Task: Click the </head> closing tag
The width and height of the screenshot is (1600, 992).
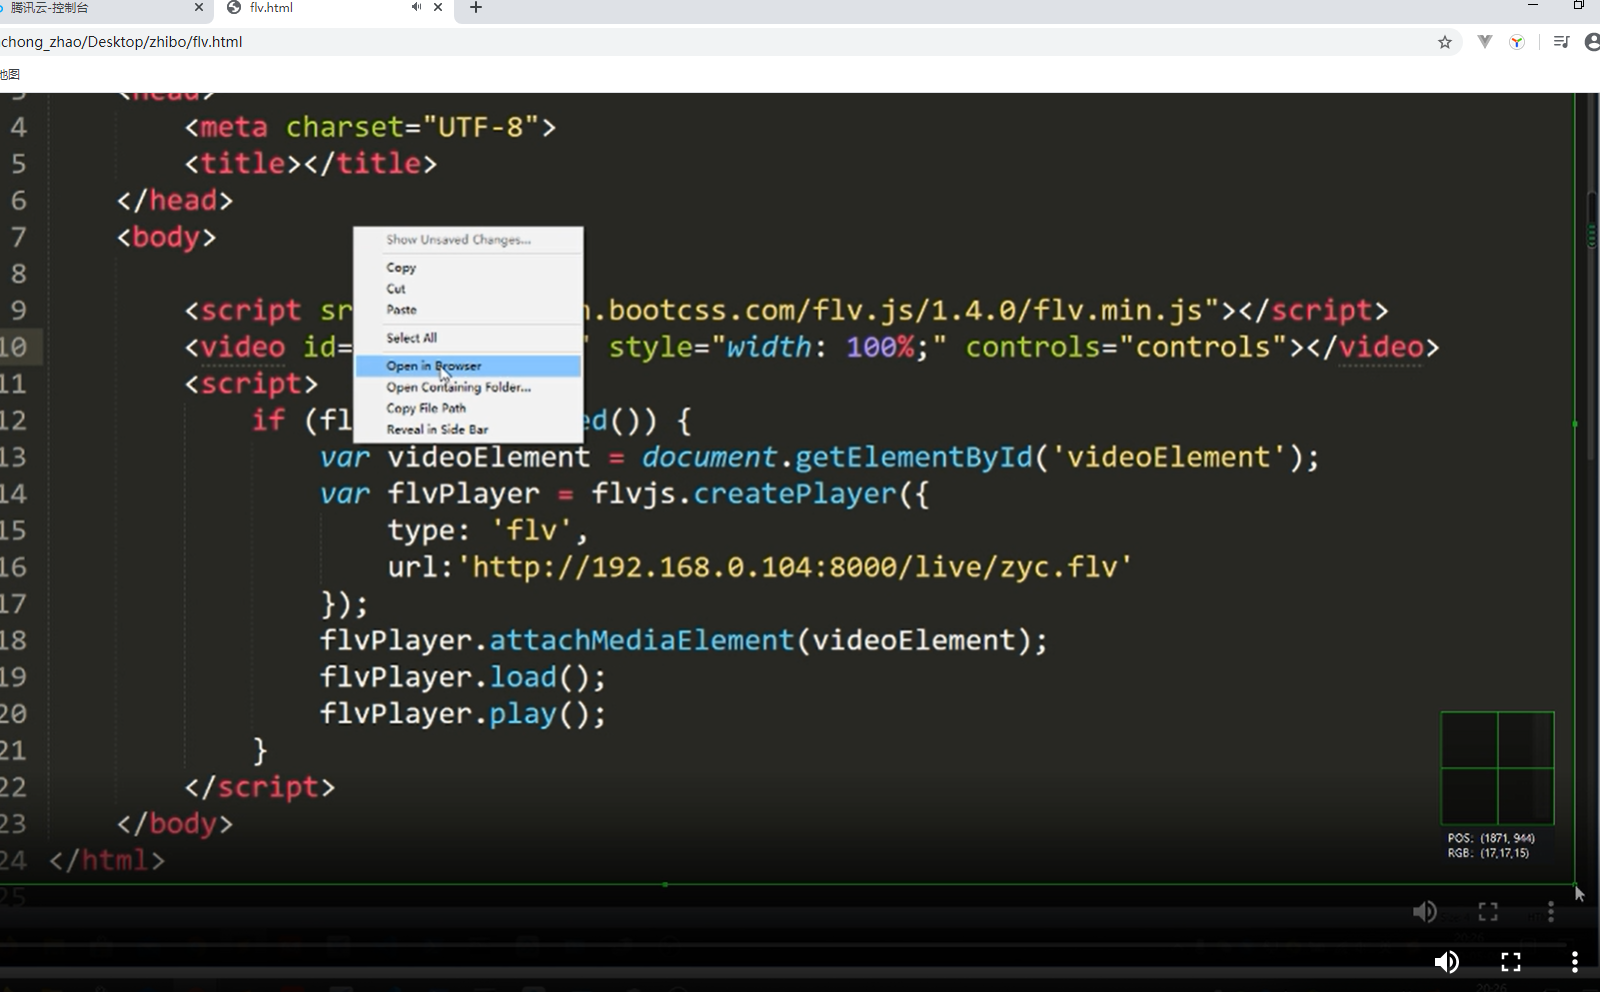Action: [x=175, y=200]
